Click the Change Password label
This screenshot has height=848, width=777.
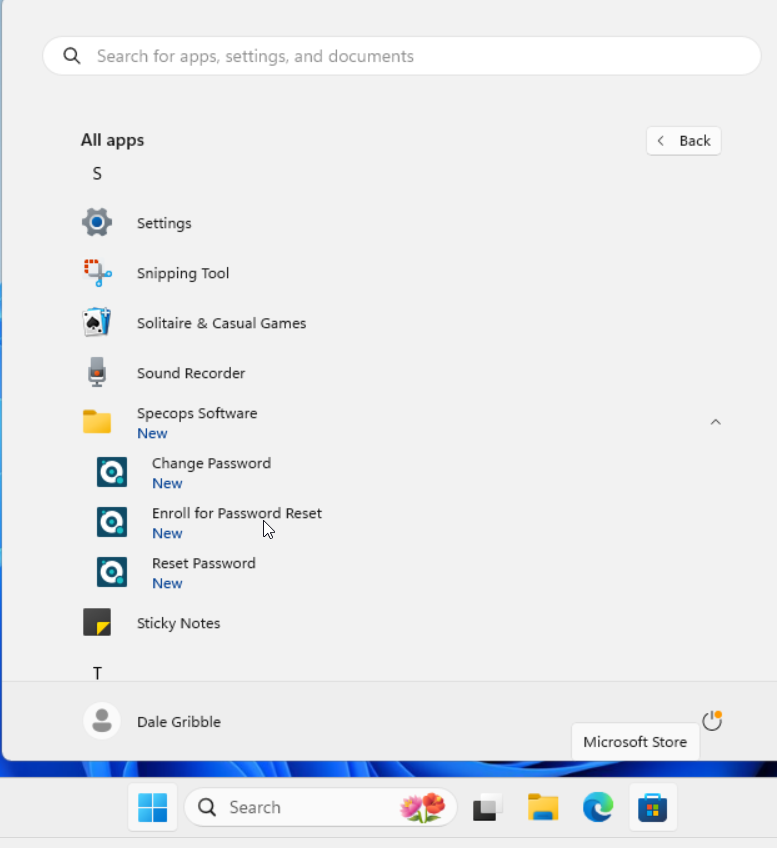click(211, 463)
